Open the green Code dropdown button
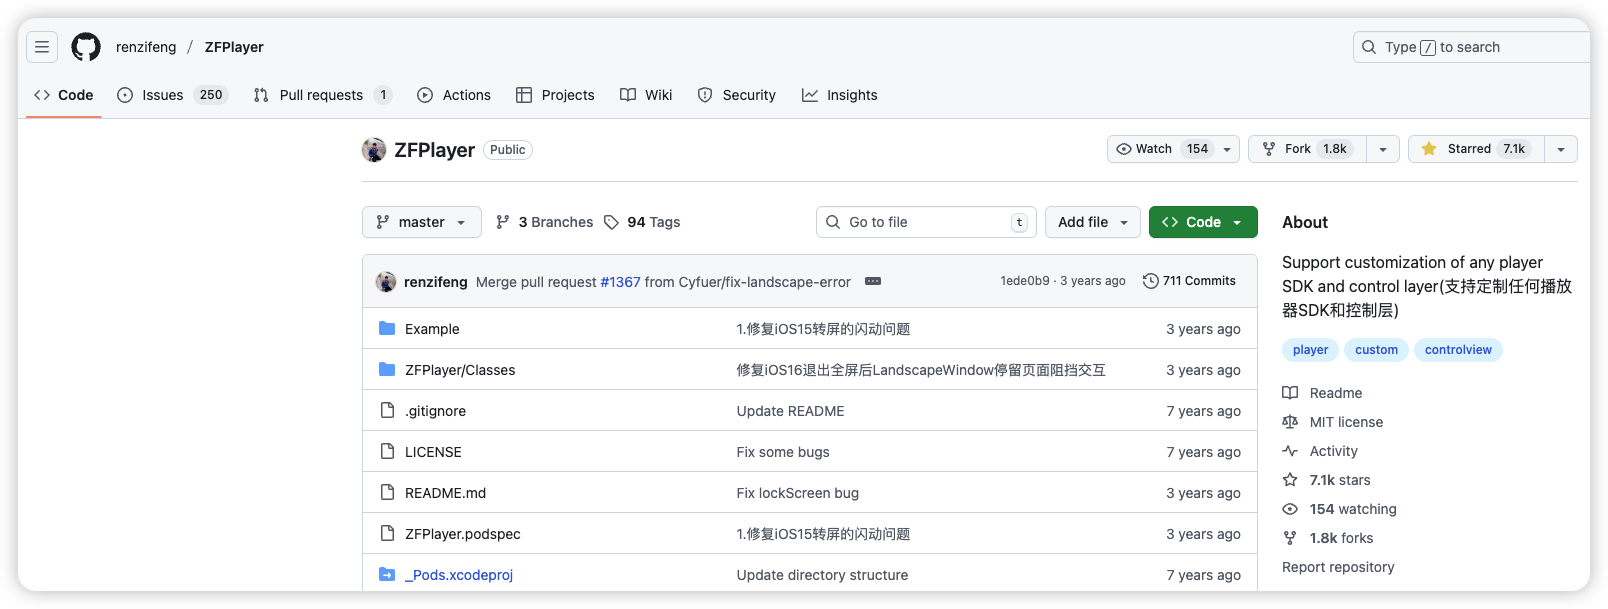 (x=1203, y=222)
